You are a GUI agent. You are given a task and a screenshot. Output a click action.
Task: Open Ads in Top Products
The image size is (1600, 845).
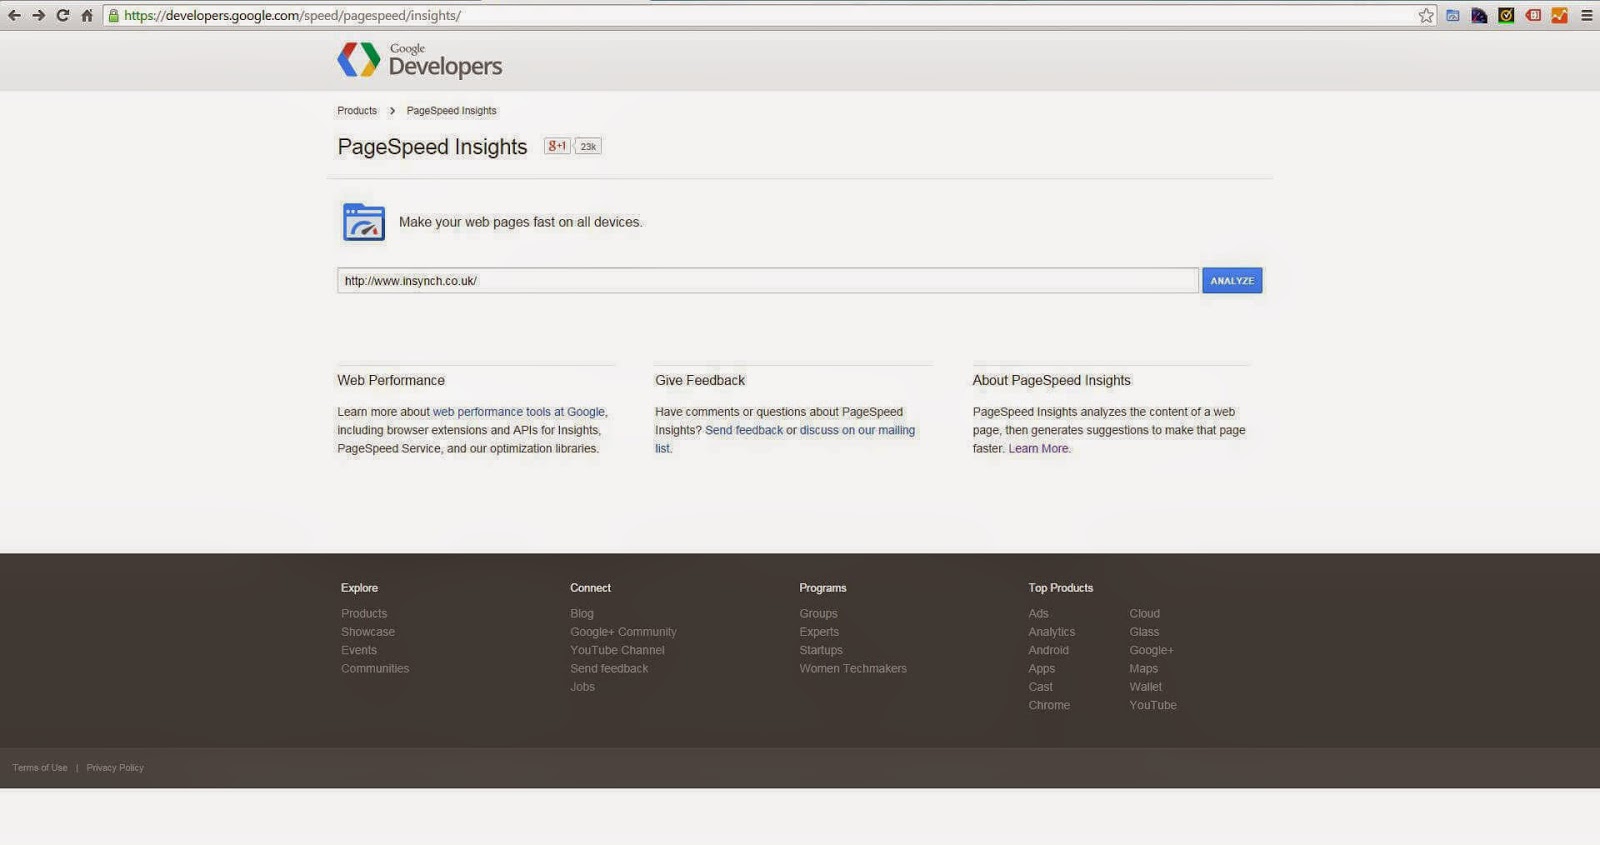coord(1038,614)
